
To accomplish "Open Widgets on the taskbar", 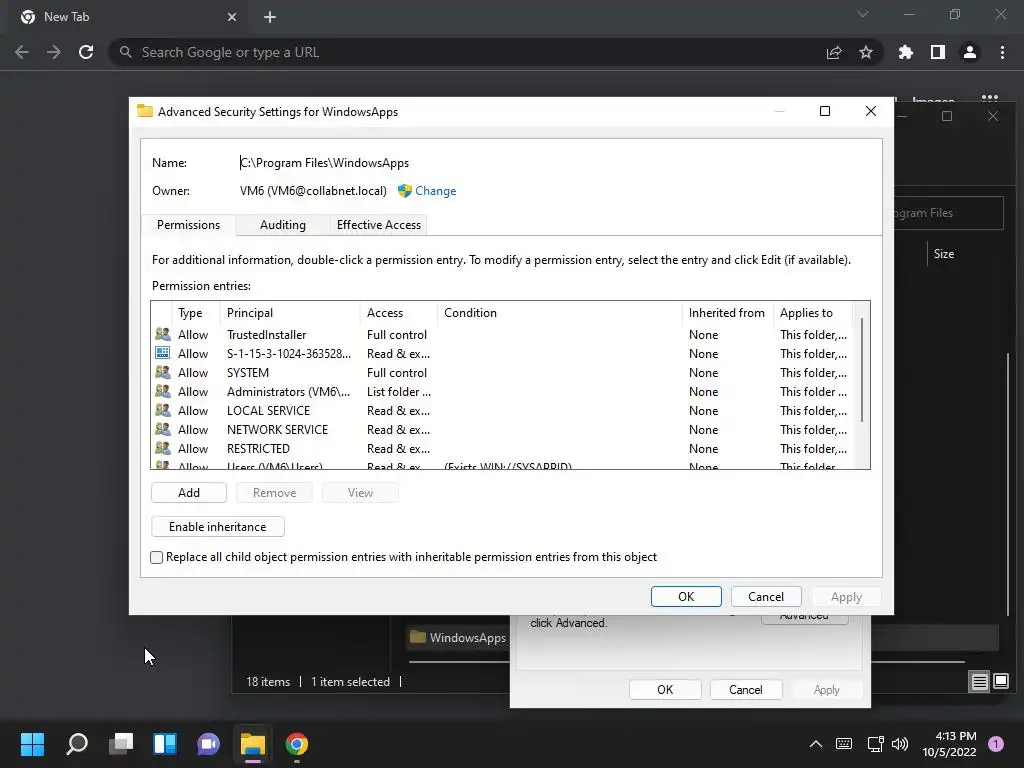I will (x=165, y=744).
